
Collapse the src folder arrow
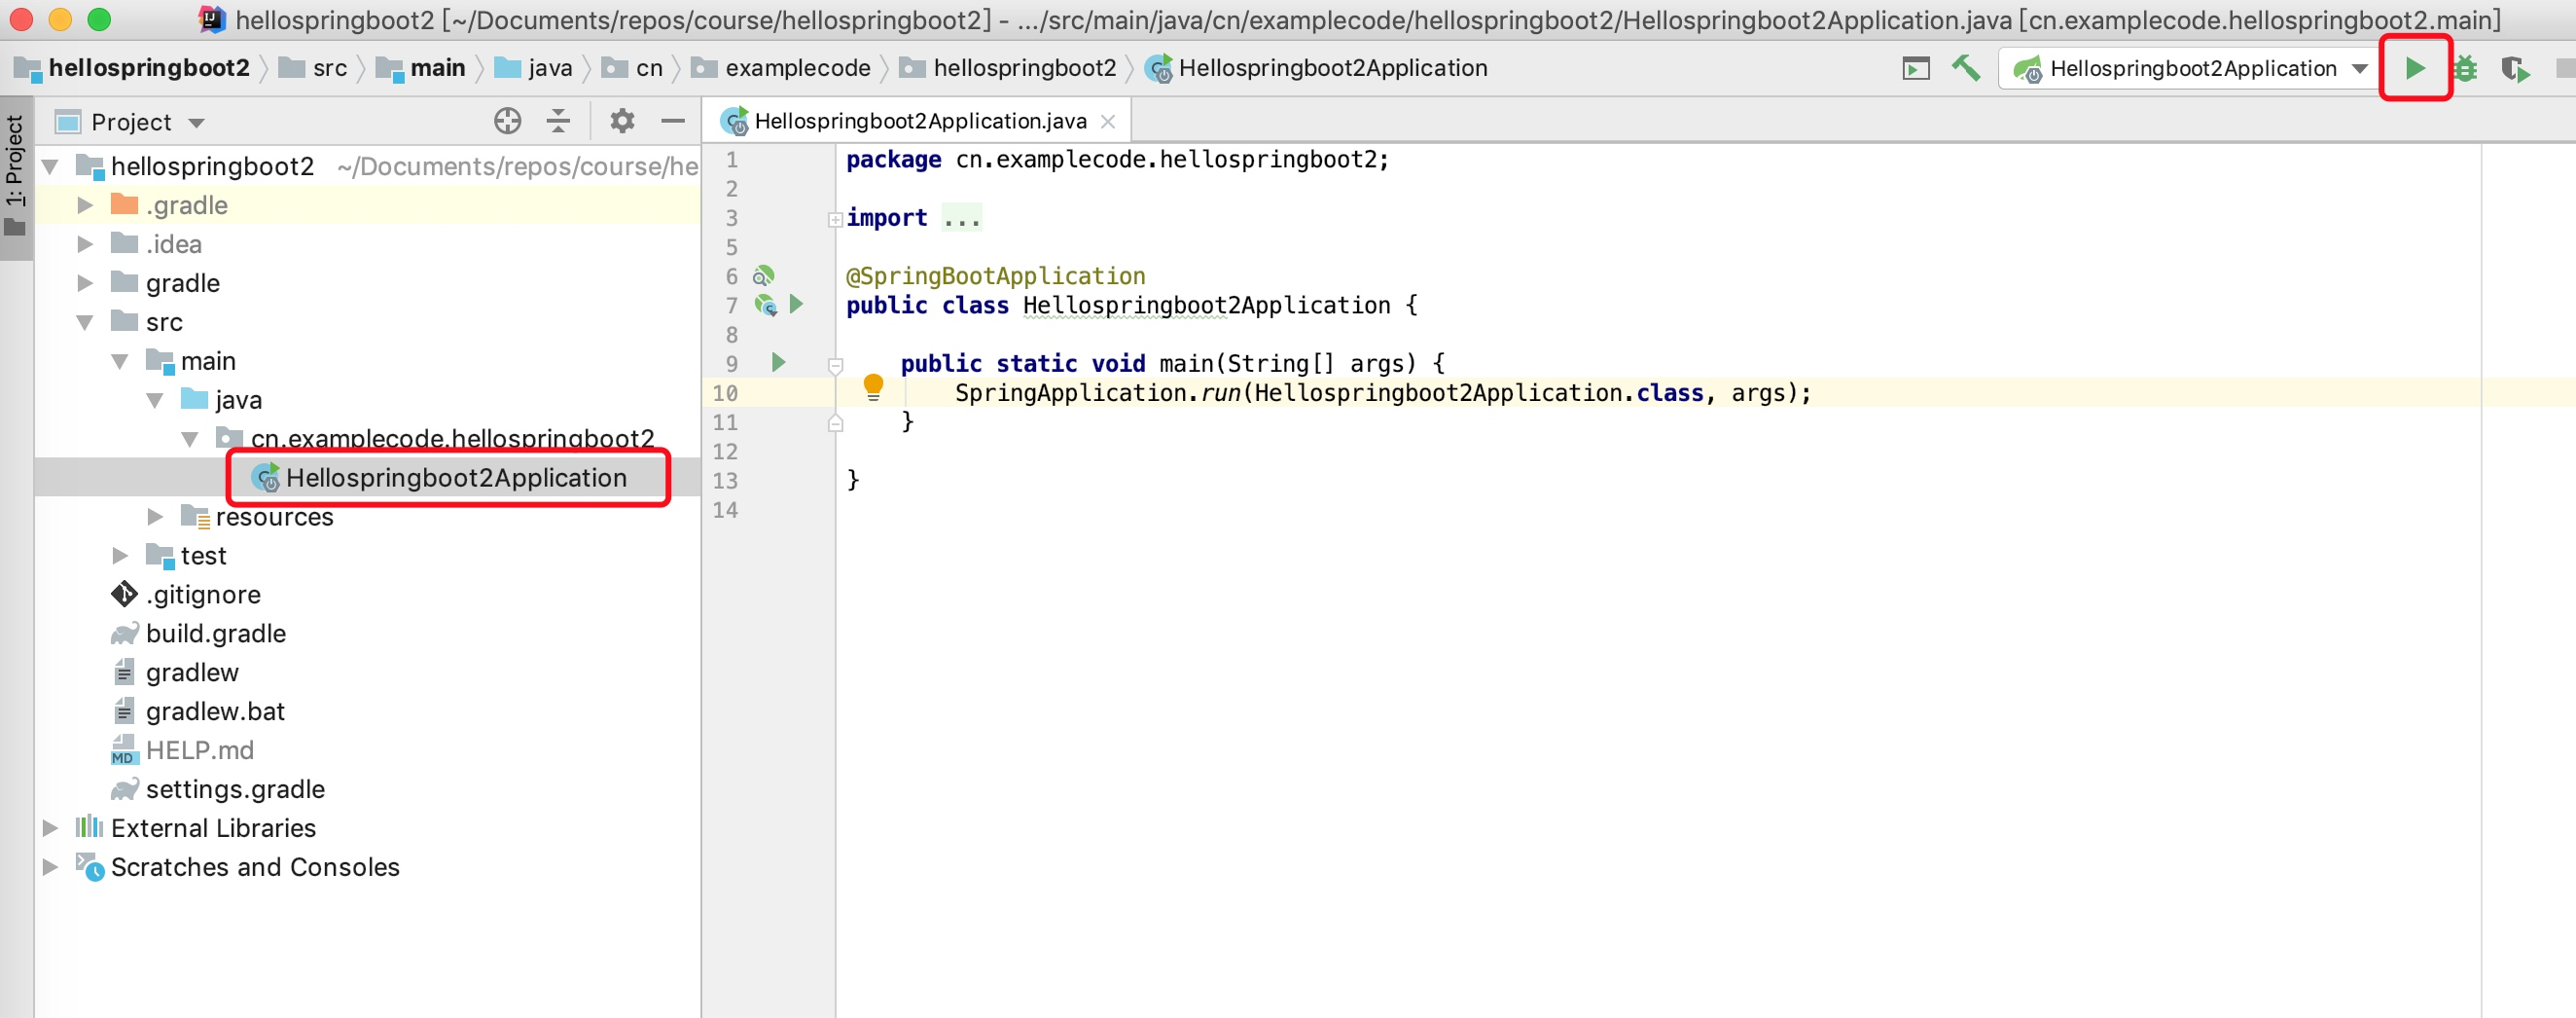[x=86, y=322]
